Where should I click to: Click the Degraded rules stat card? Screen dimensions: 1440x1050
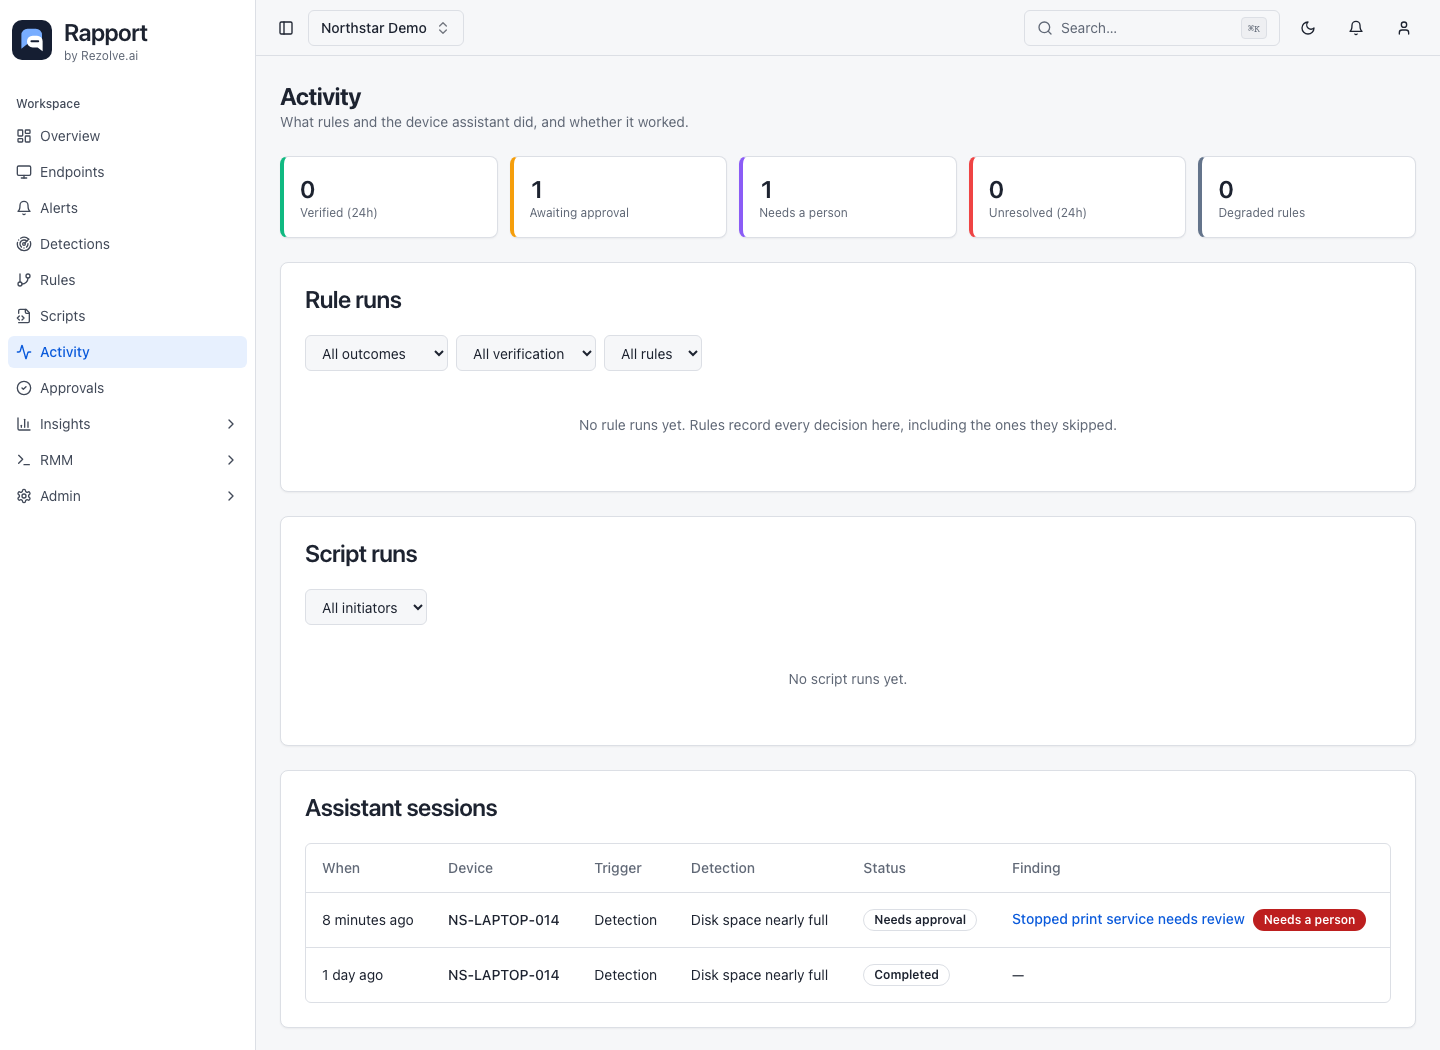pos(1307,197)
